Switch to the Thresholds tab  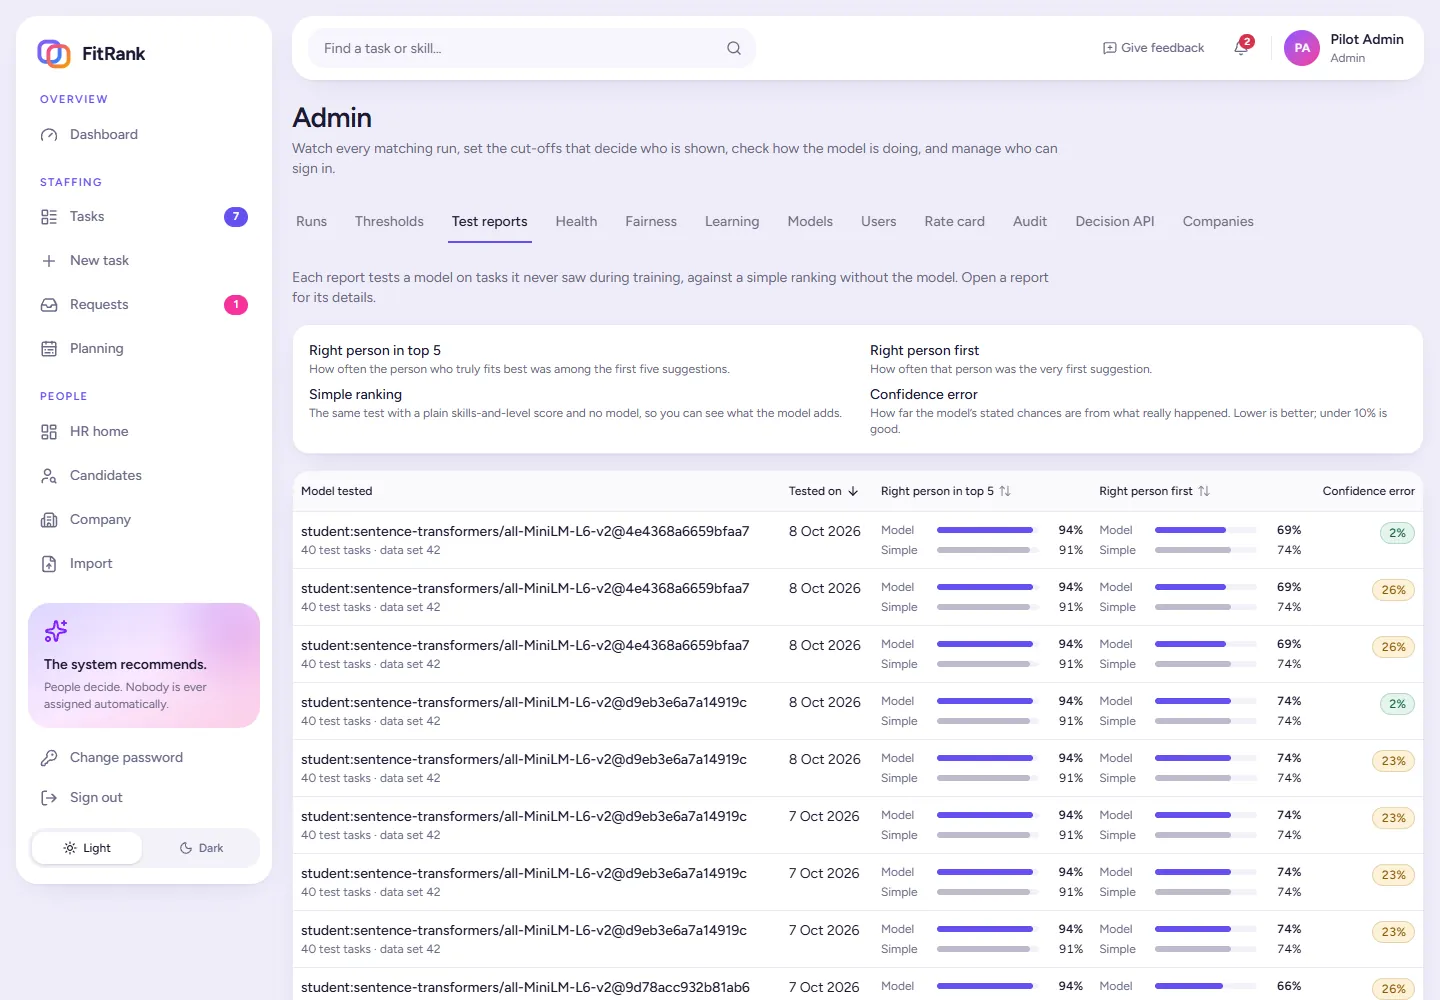(389, 222)
